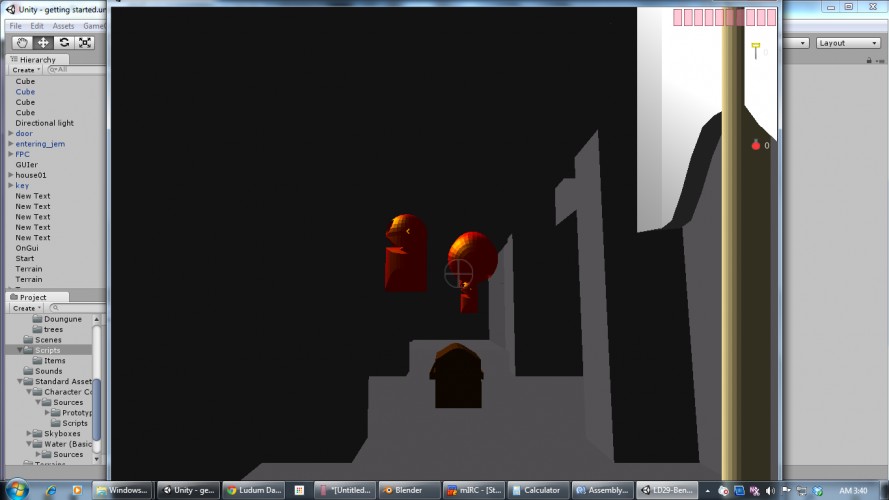This screenshot has width=889, height=500.
Task: Open the Calculator from taskbar
Action: point(537,490)
